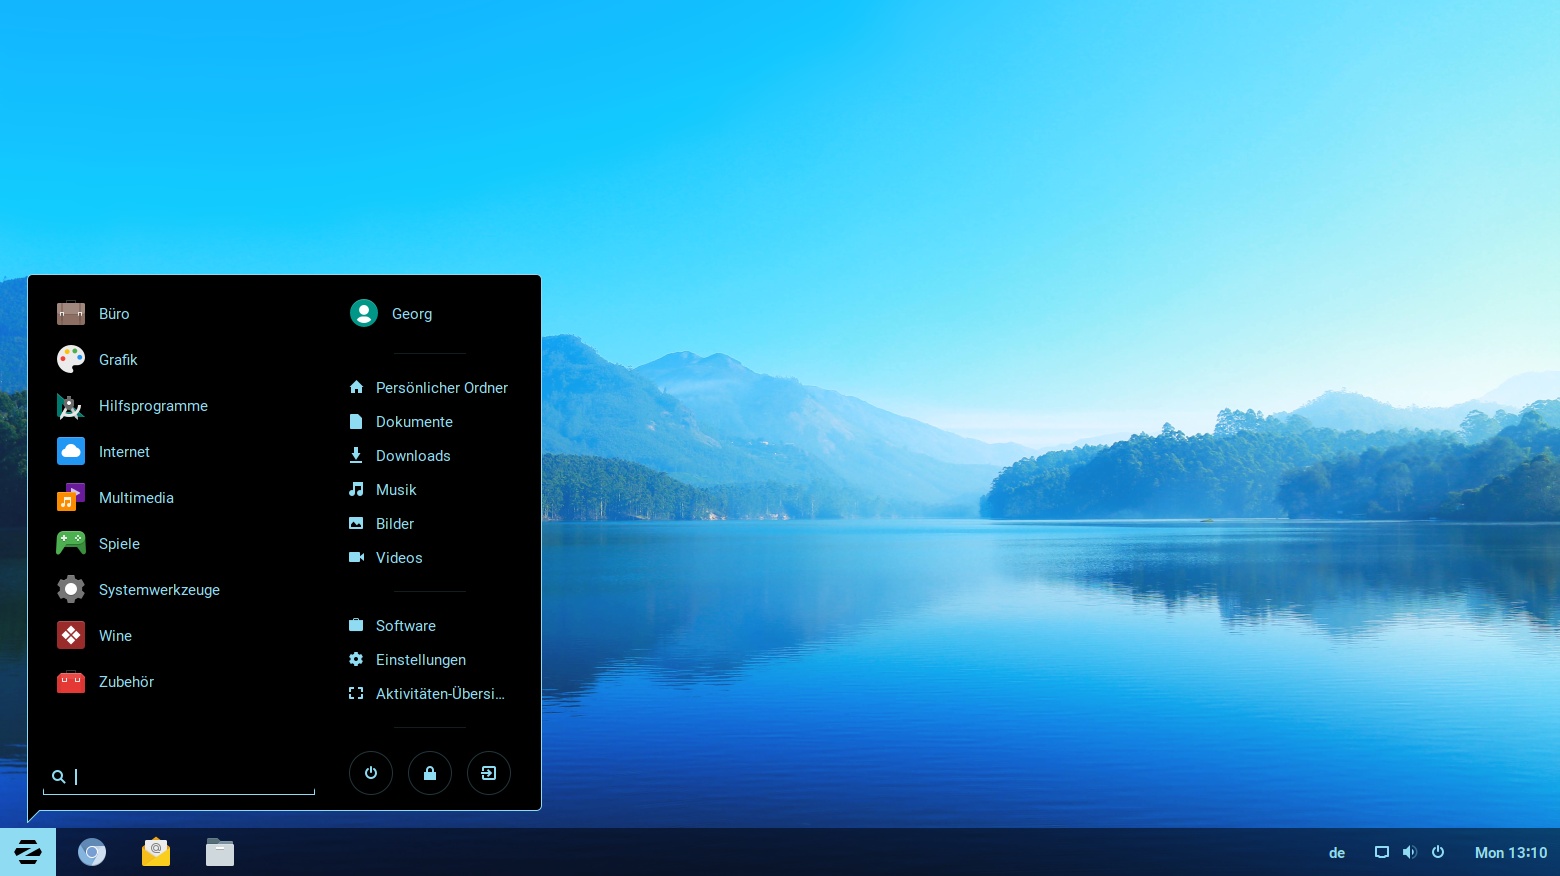The image size is (1560, 876).
Task: Open the Aktivitäten-Übersicht entry
Action: pyautogui.click(x=440, y=693)
